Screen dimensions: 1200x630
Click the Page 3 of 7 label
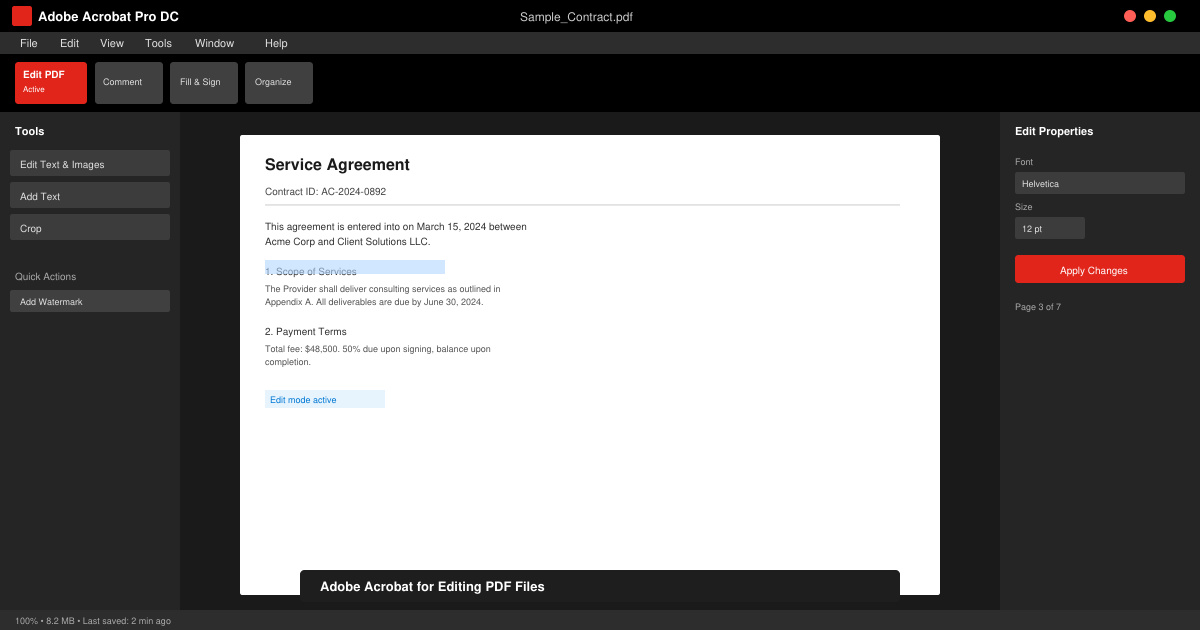click(x=1038, y=307)
